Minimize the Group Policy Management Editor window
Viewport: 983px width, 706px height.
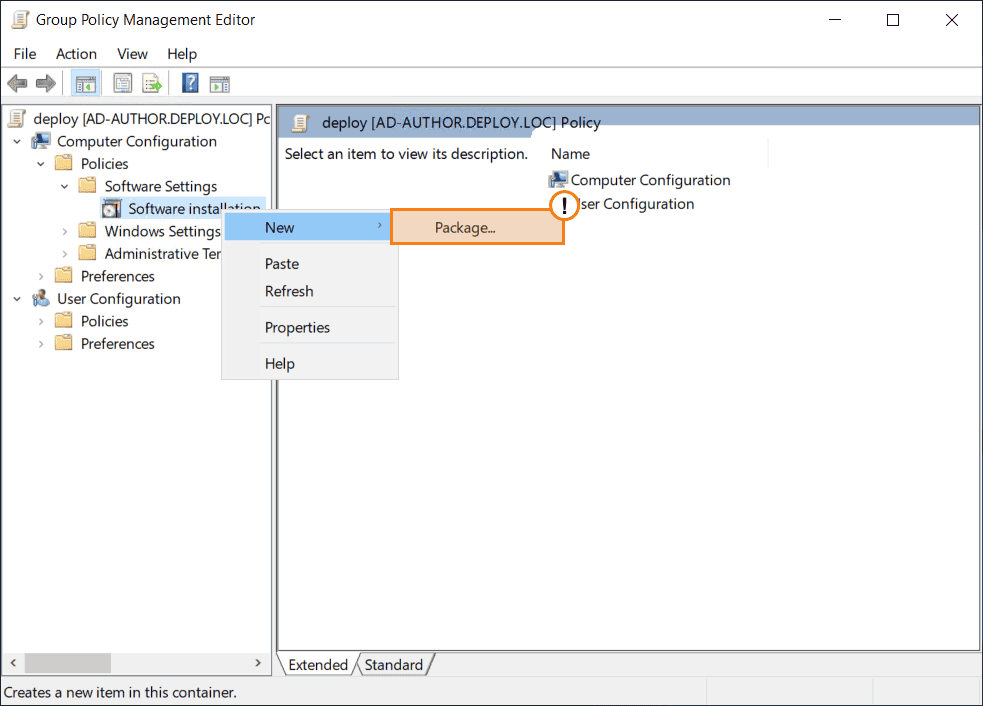(834, 20)
